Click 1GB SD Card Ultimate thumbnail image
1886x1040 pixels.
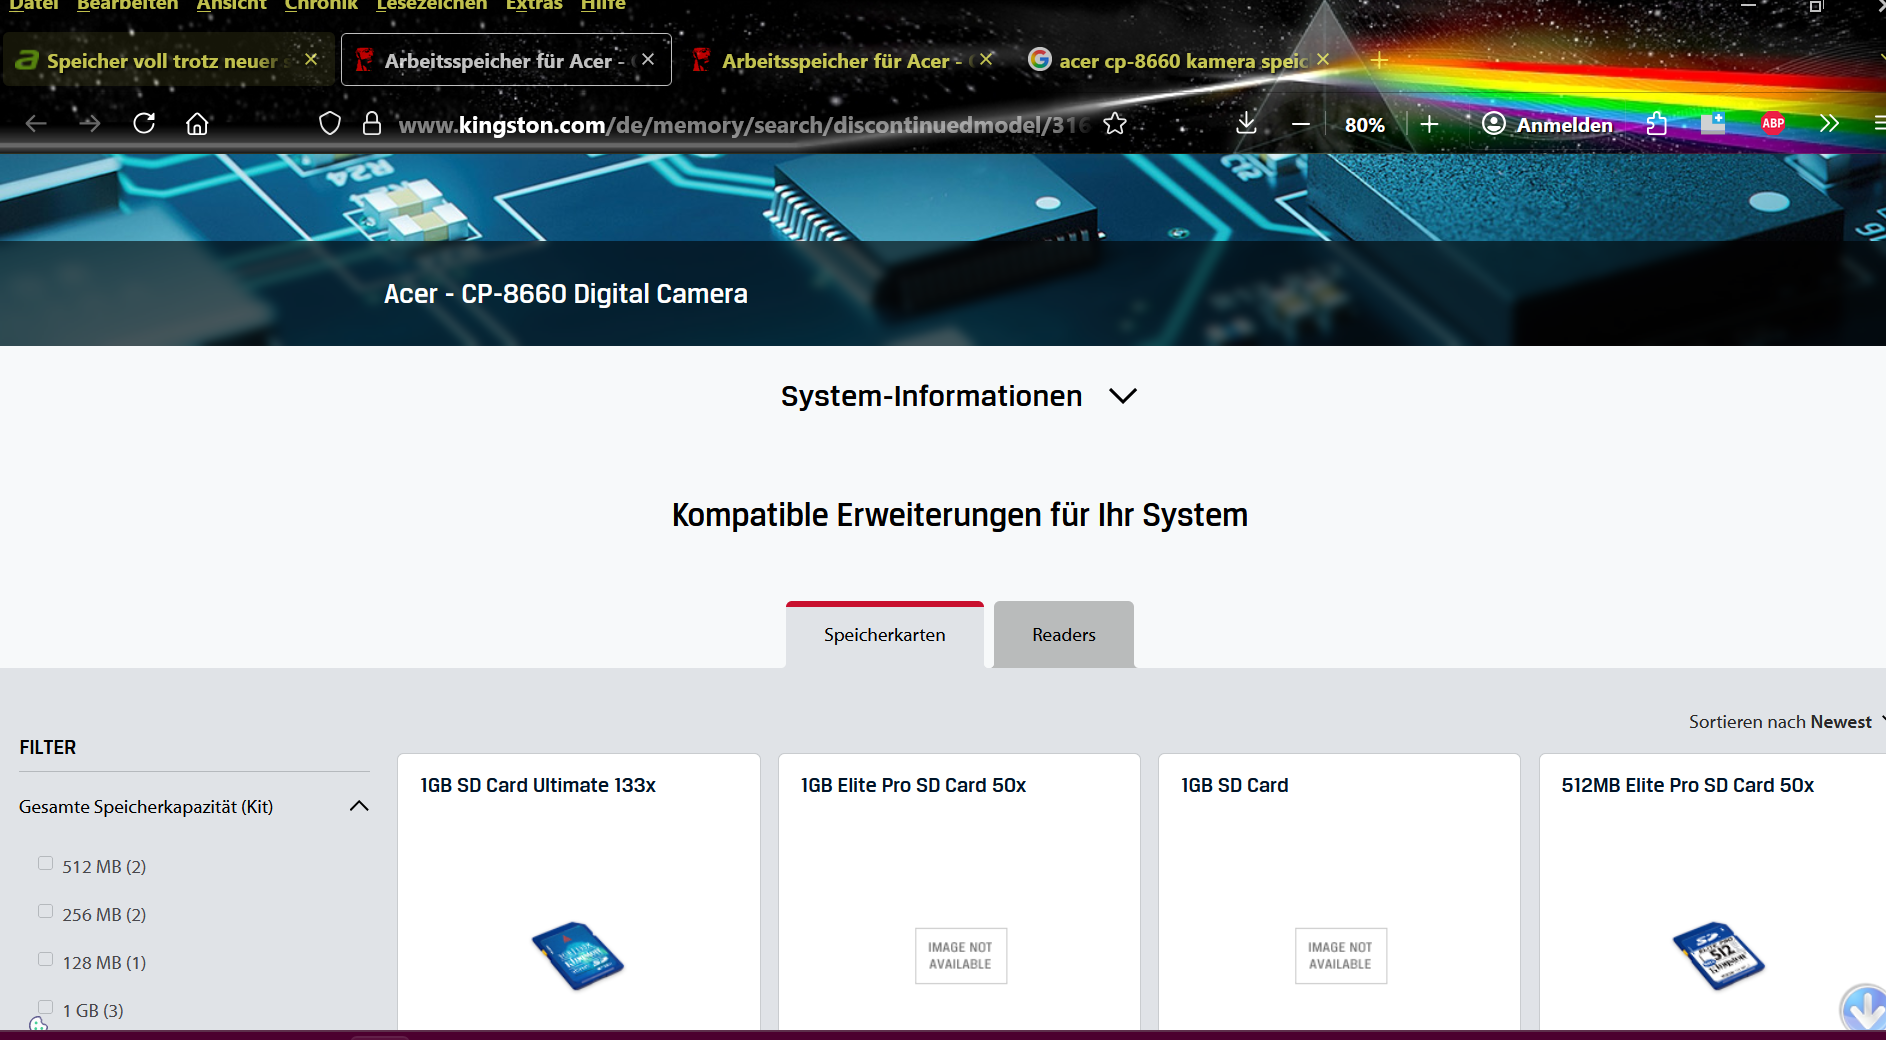tap(577, 956)
